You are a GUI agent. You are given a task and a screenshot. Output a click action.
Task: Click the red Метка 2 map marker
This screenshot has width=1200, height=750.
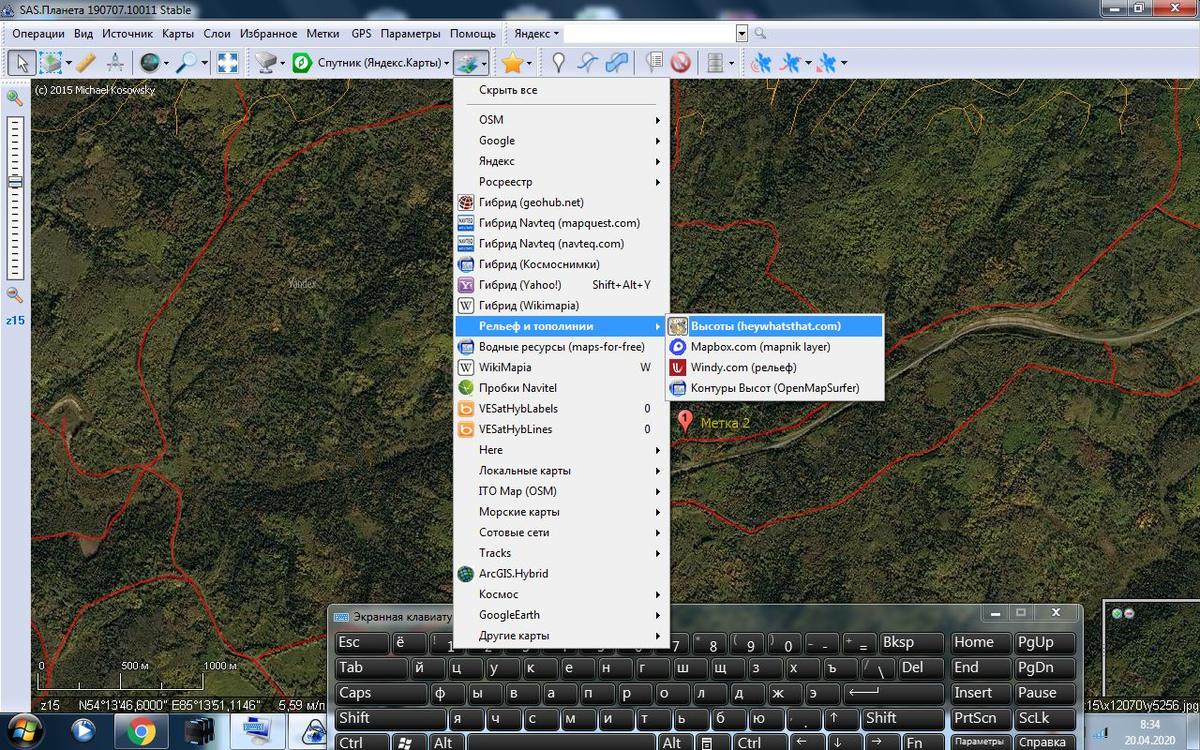(685, 421)
